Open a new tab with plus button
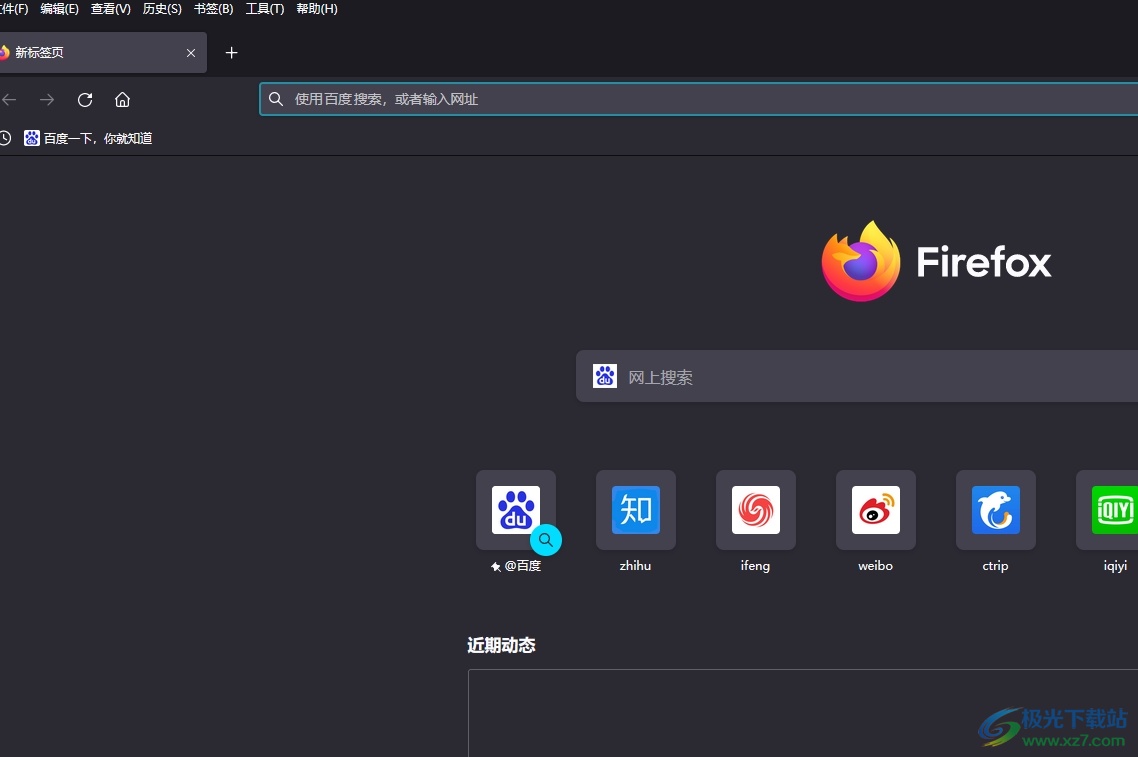Screen dimensions: 1138x757 point(232,52)
